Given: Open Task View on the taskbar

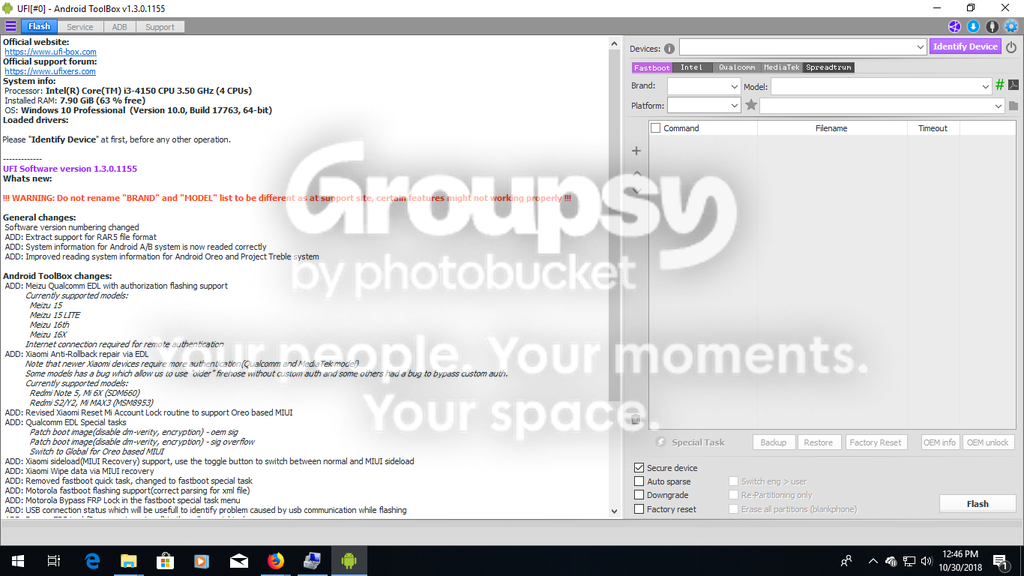Looking at the screenshot, I should (x=54, y=560).
